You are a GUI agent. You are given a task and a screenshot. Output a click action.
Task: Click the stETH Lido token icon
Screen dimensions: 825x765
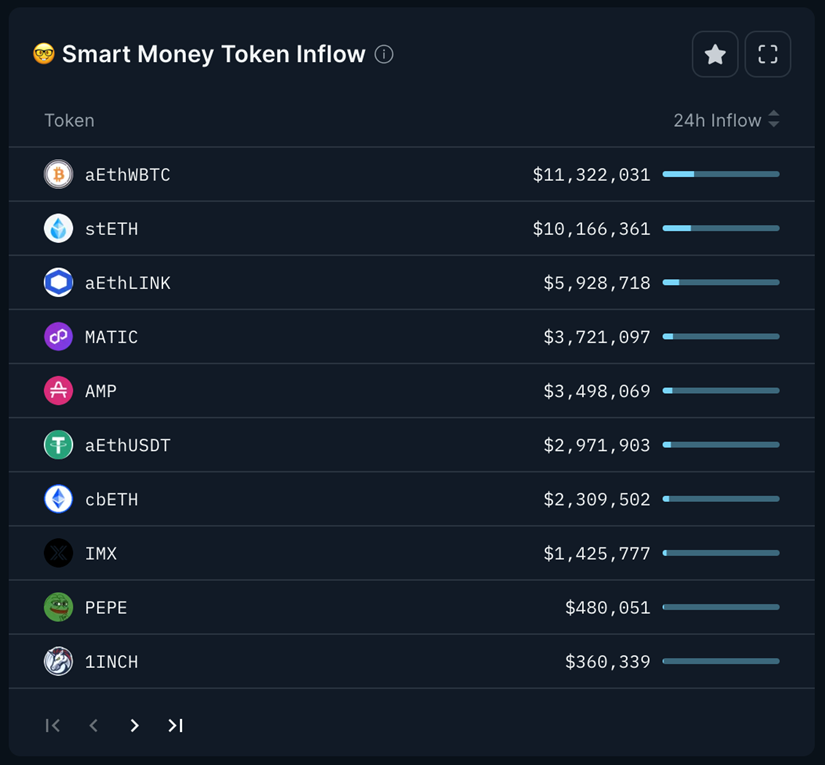tap(59, 229)
